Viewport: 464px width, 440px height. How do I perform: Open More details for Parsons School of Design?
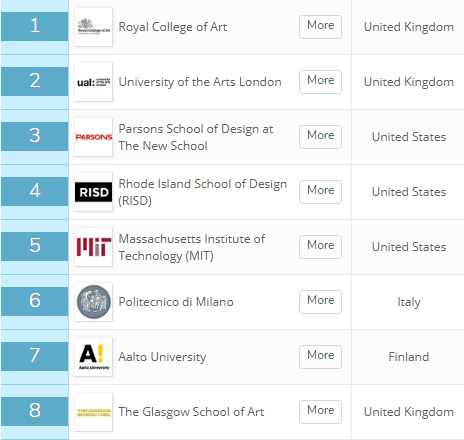(320, 137)
